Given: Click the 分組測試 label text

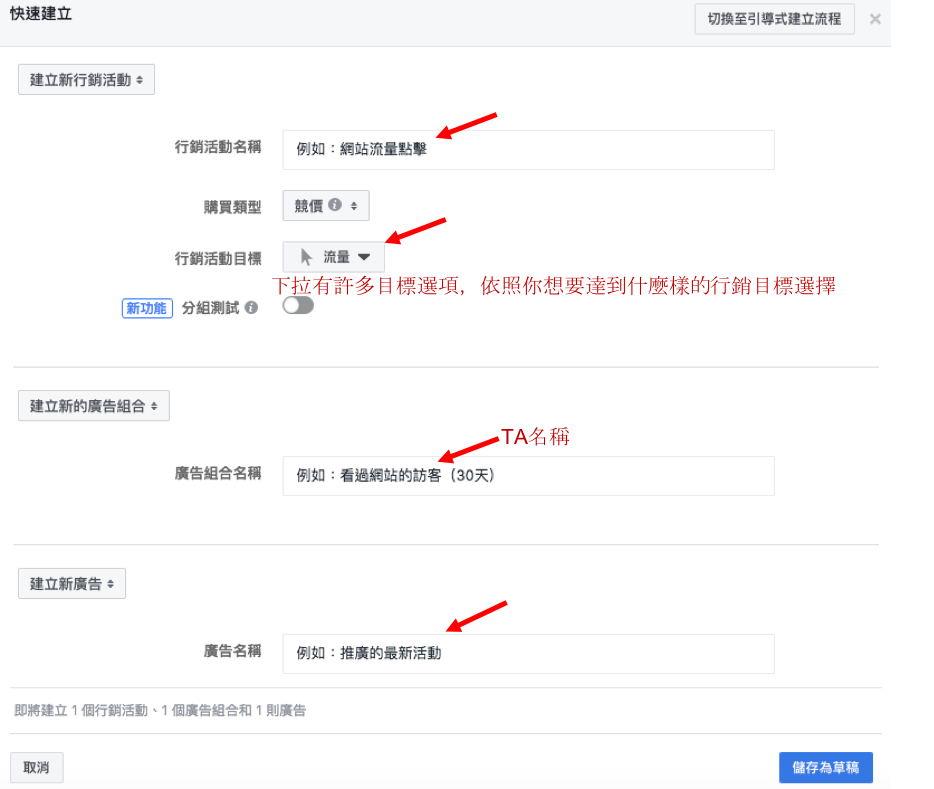Looking at the screenshot, I should coord(220,308).
